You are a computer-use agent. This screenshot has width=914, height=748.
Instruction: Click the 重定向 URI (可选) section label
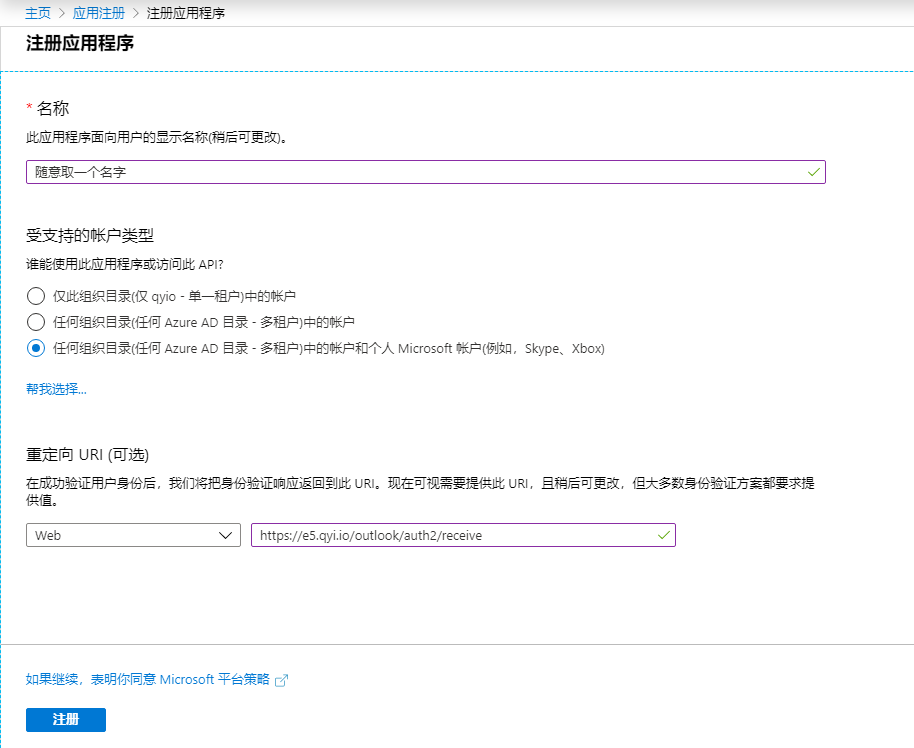coord(87,454)
